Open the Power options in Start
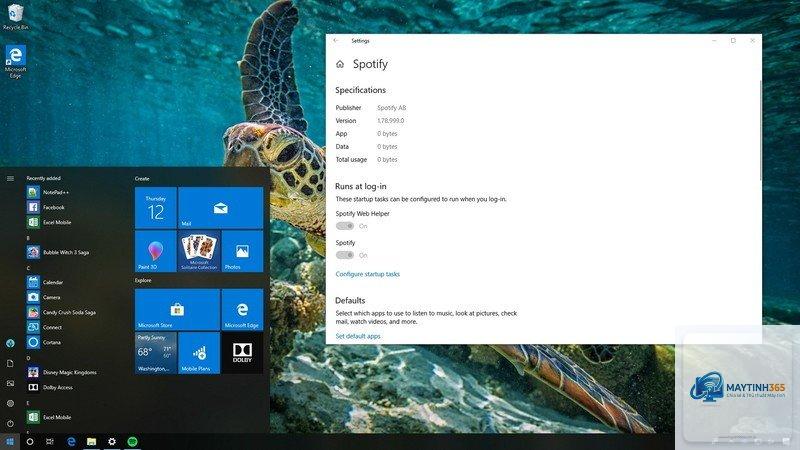Image resolution: width=800 pixels, height=450 pixels. point(10,423)
